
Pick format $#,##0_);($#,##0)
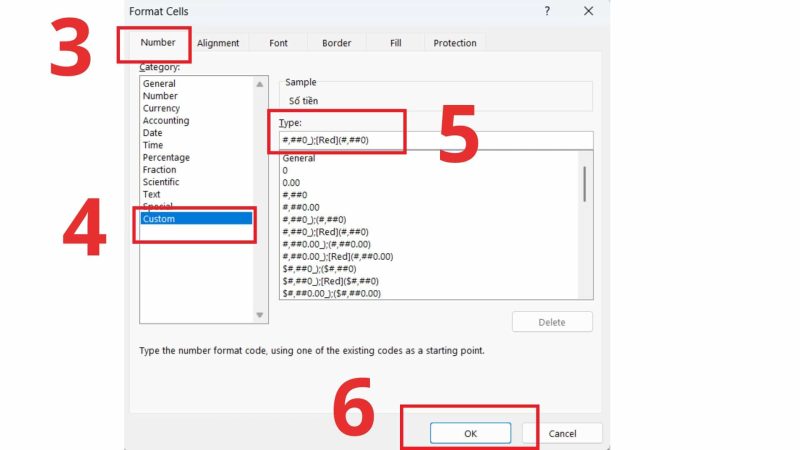click(319, 268)
